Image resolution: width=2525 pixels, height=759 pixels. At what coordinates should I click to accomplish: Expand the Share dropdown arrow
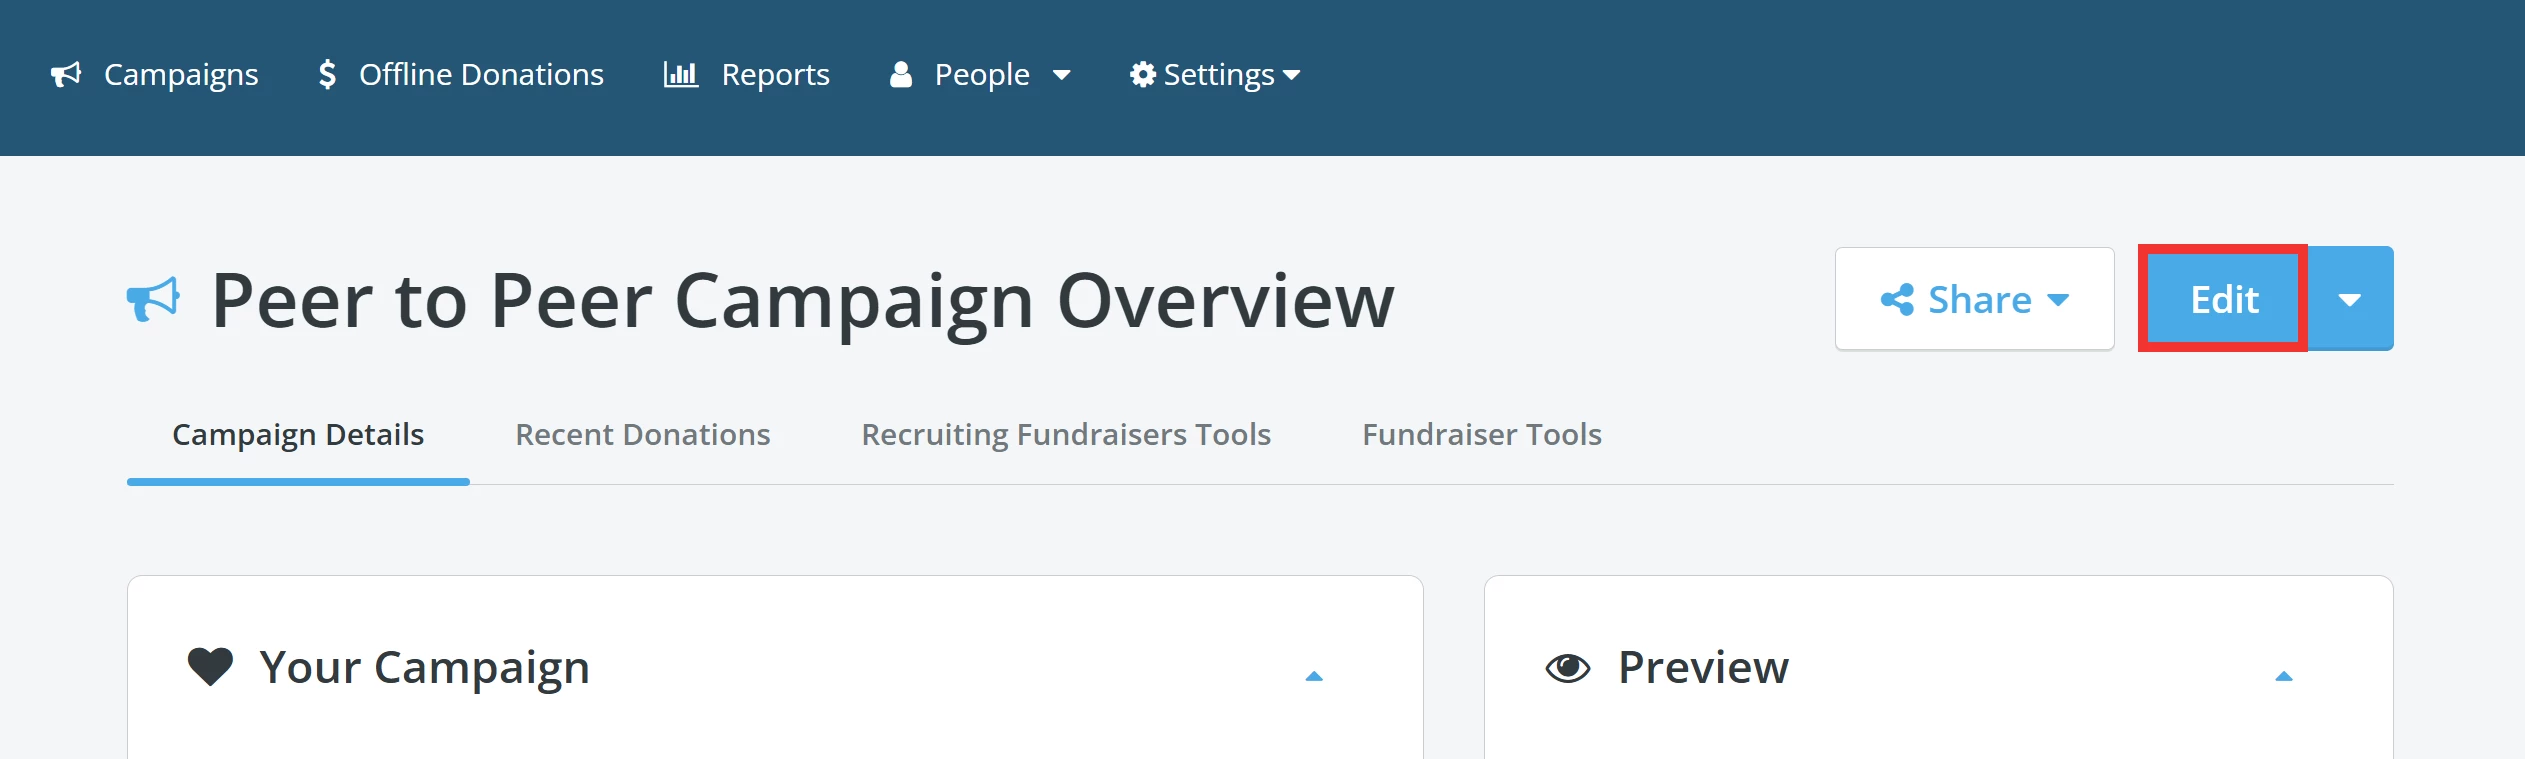click(2058, 299)
